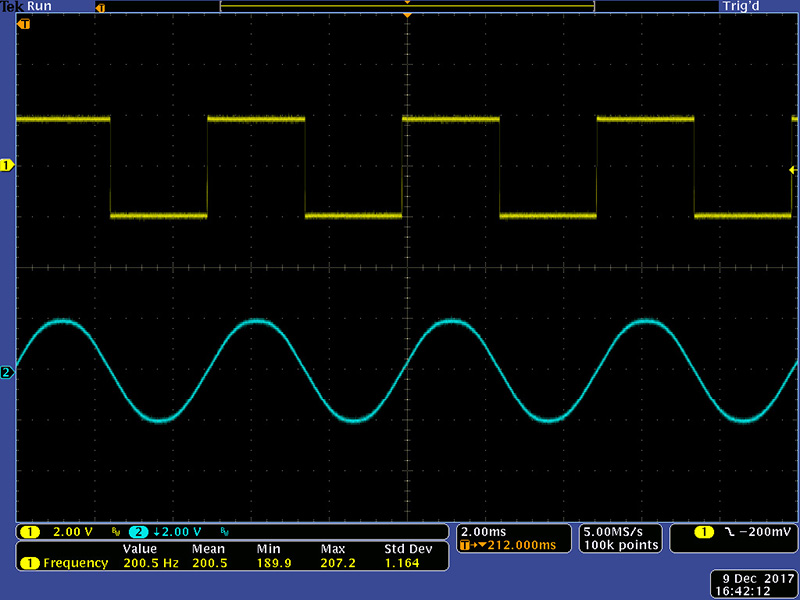Click the Std Dev column header
This screenshot has width=800, height=600.
[406, 549]
